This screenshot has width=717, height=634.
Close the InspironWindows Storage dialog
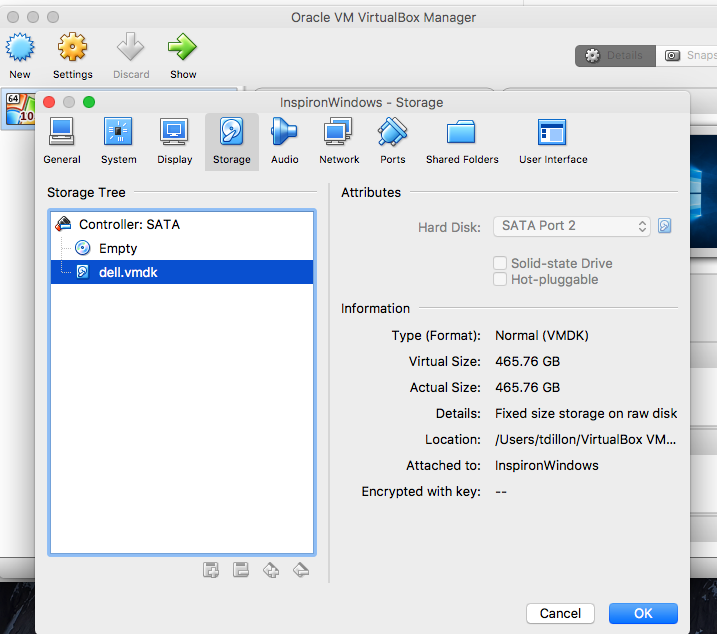coord(49,102)
